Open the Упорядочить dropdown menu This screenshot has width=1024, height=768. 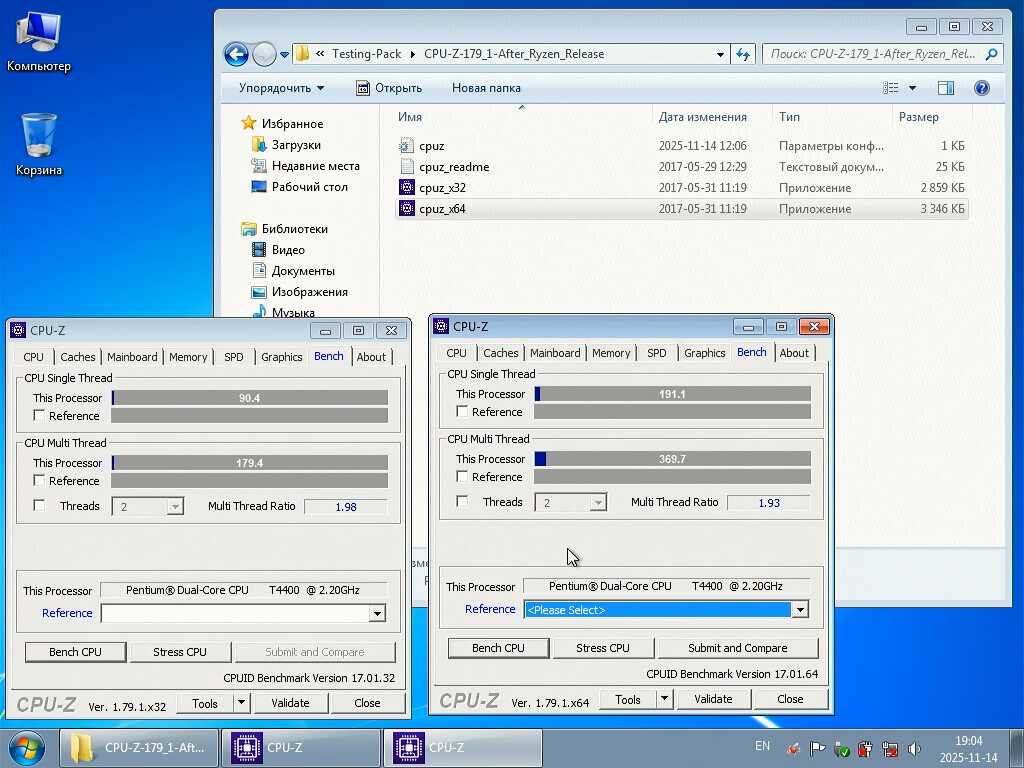281,88
